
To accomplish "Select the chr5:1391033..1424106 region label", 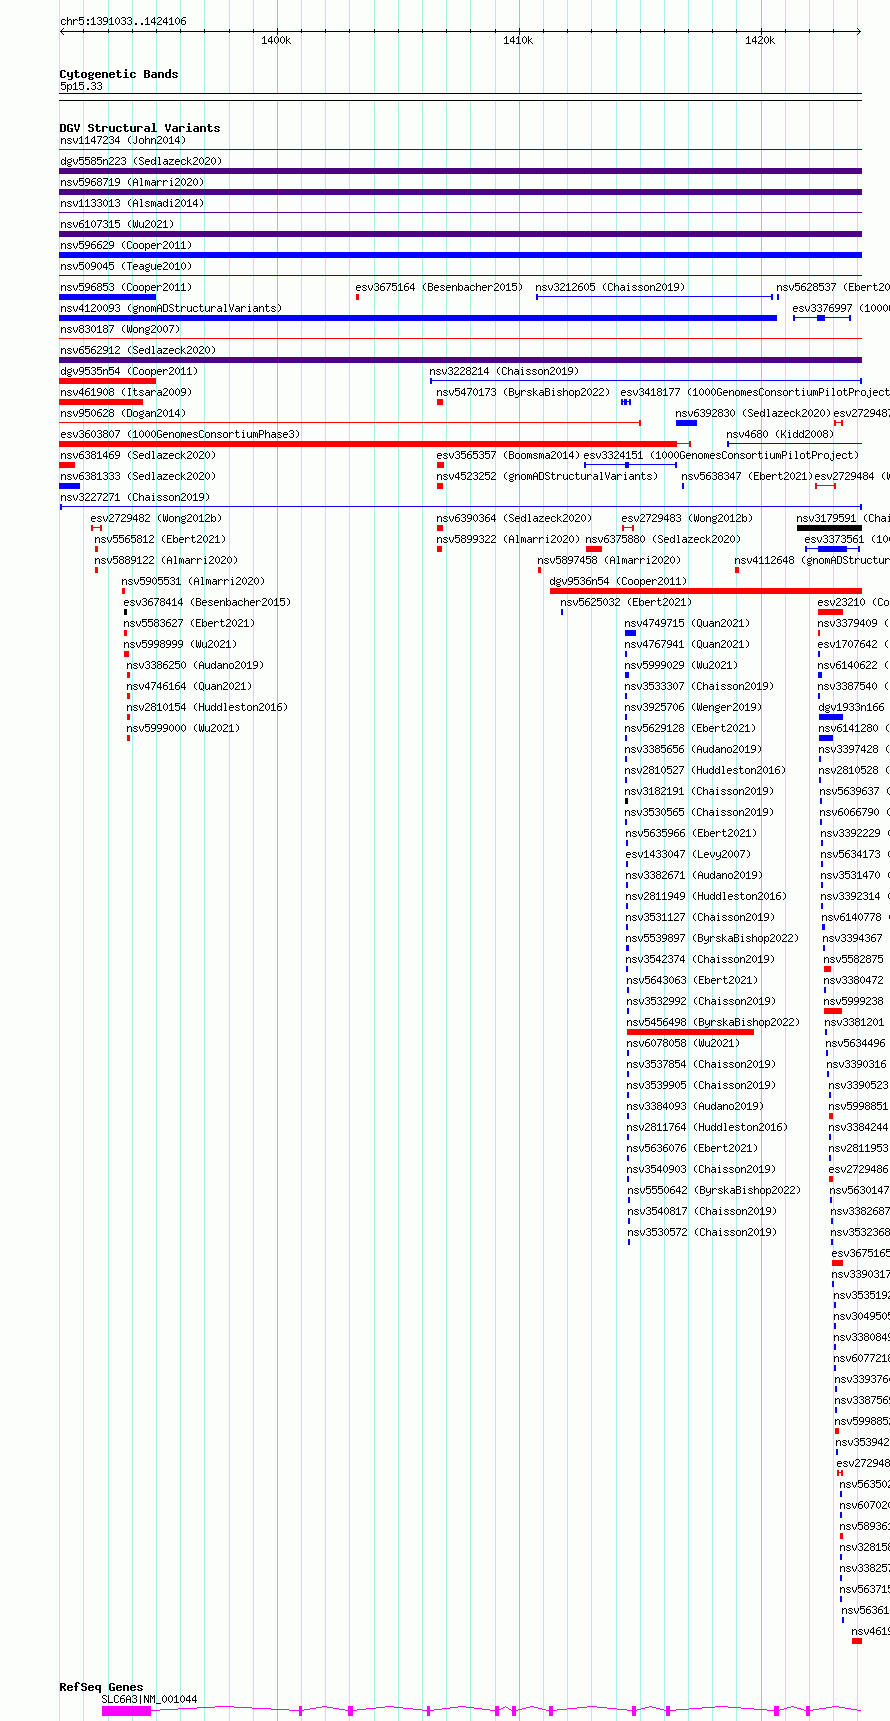I will (x=123, y=21).
